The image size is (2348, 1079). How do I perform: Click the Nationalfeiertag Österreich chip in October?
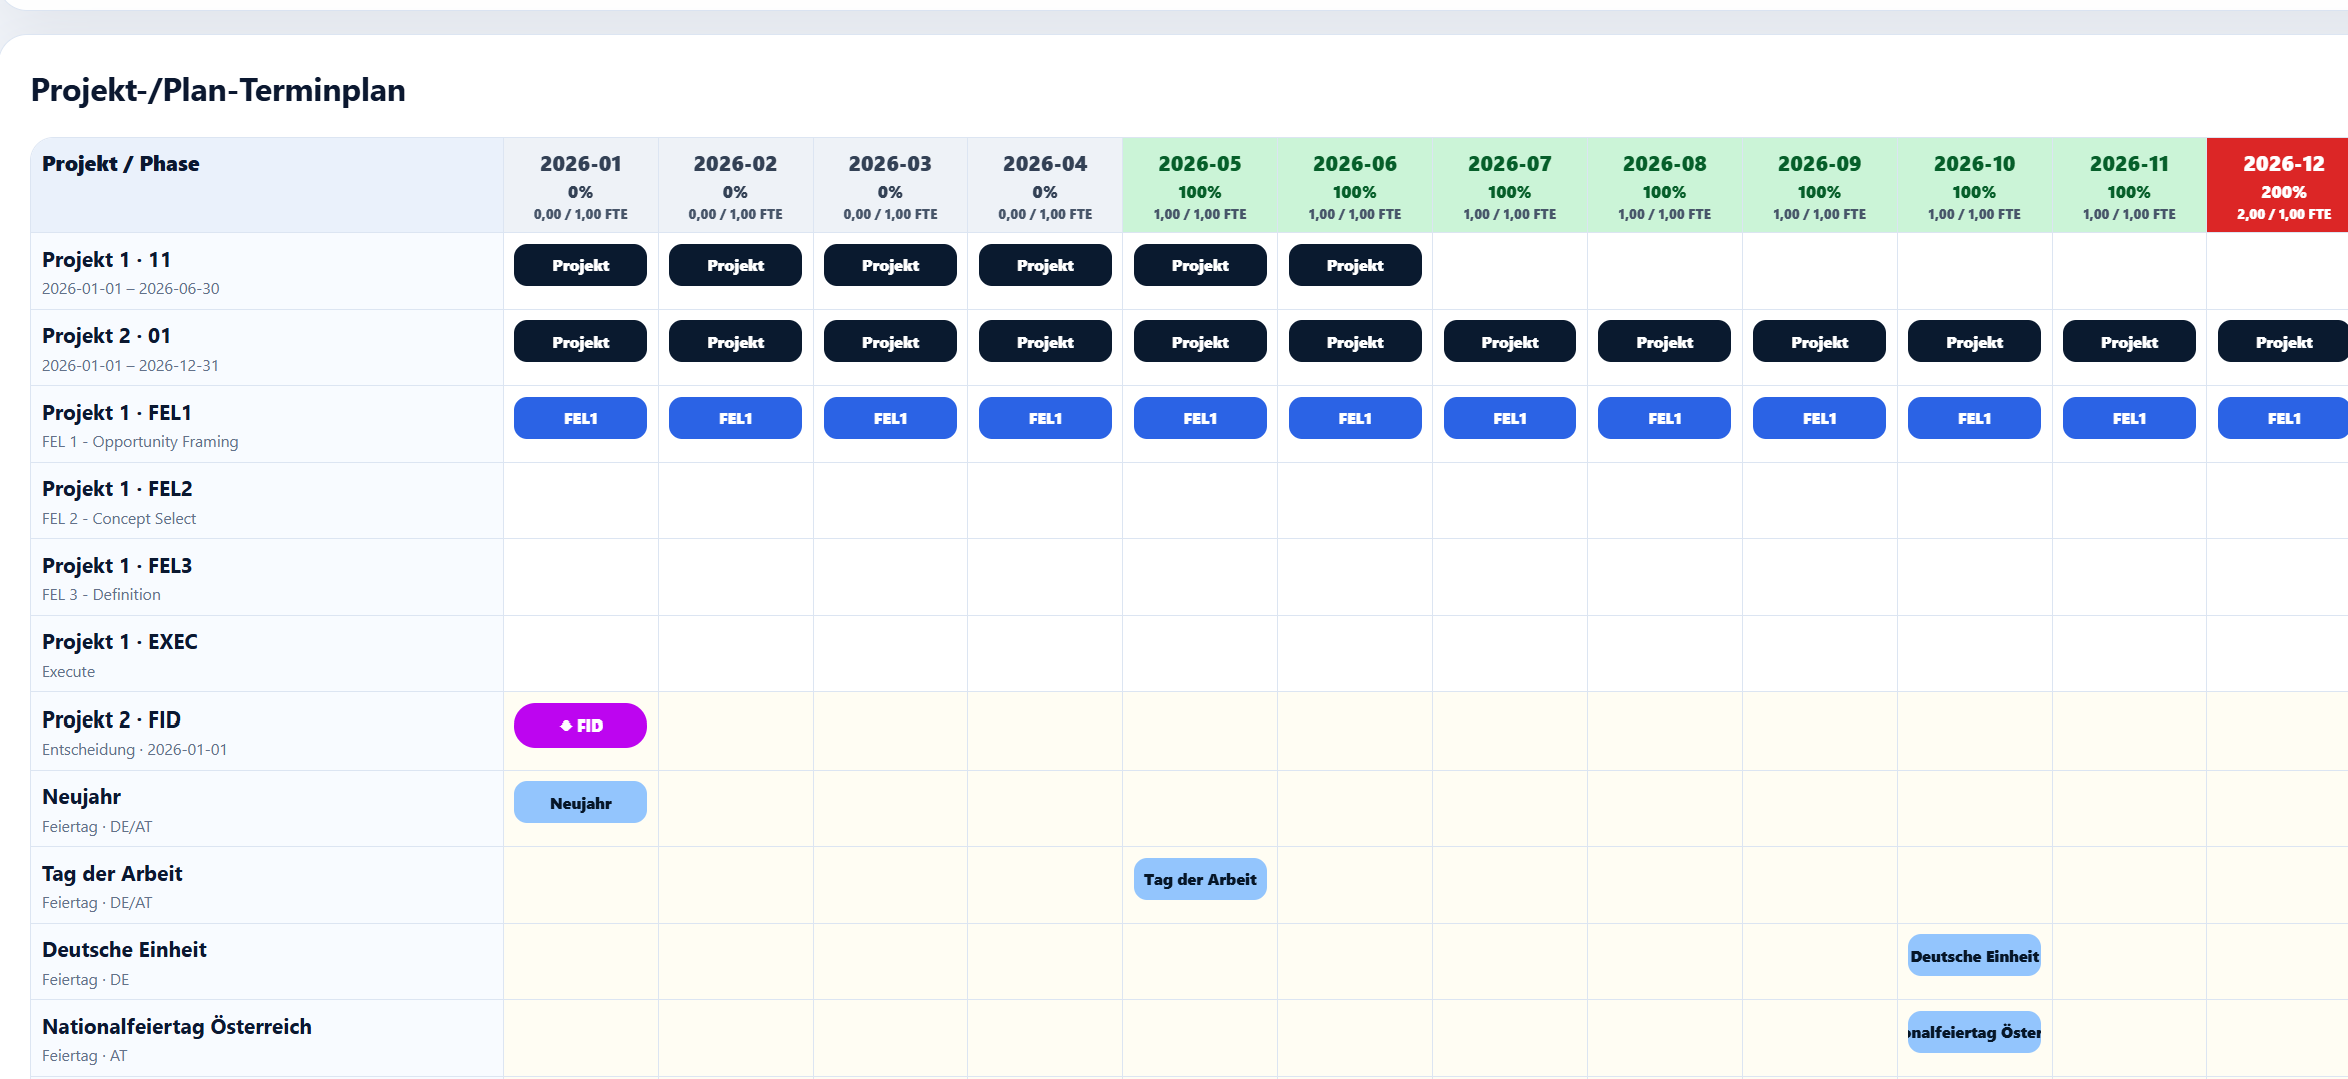coord(1974,1032)
